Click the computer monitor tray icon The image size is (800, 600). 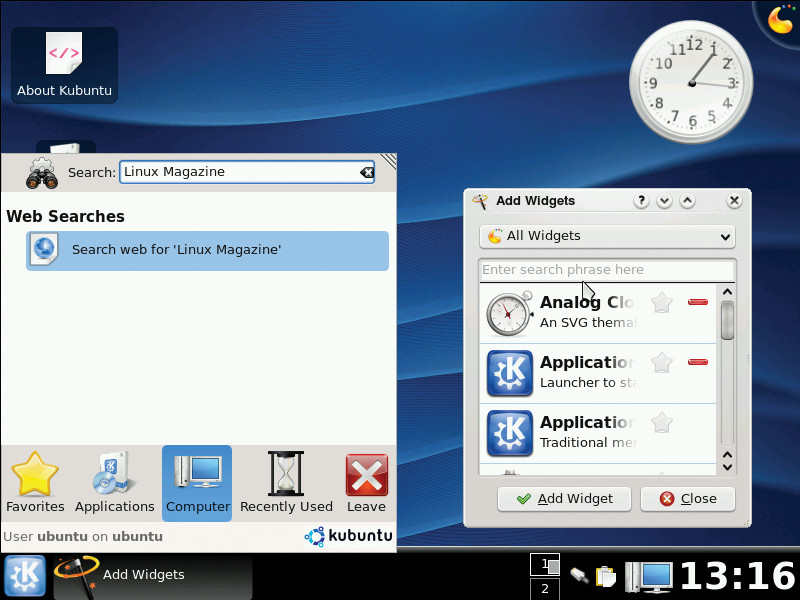[649, 577]
